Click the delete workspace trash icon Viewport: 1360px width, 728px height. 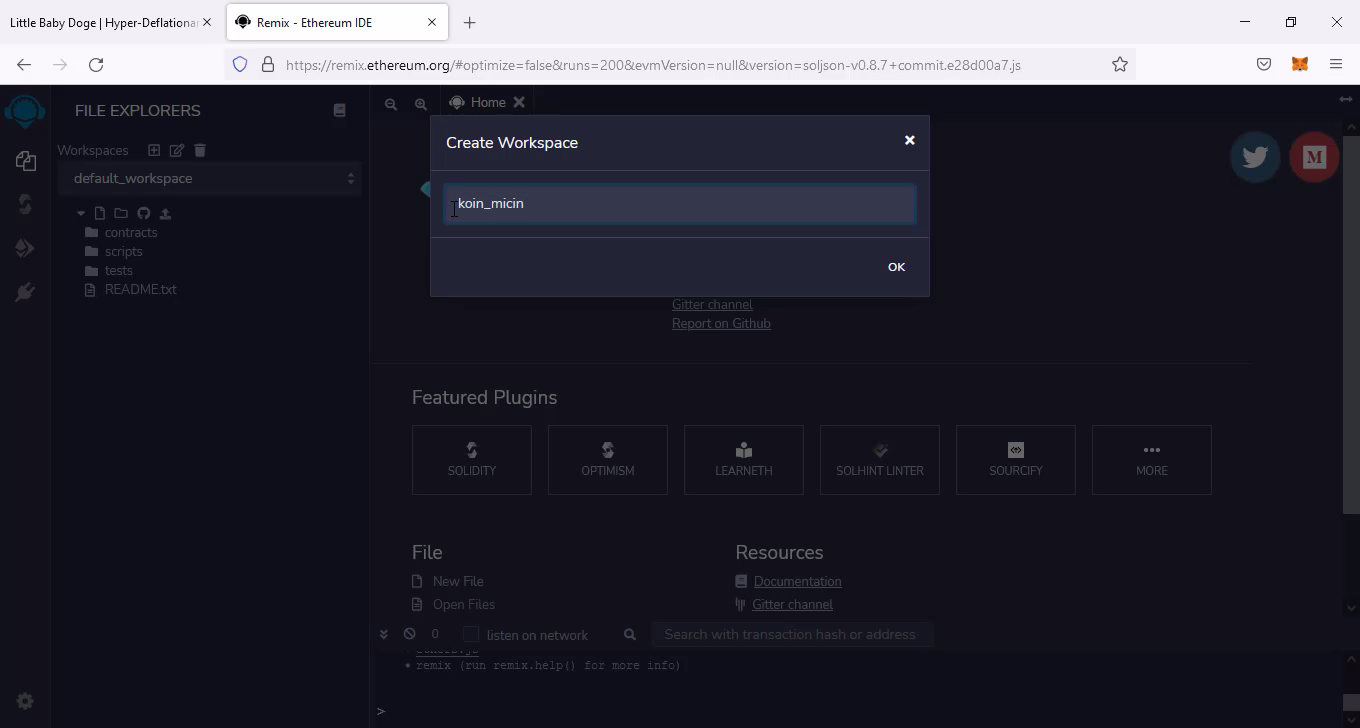pyautogui.click(x=200, y=150)
